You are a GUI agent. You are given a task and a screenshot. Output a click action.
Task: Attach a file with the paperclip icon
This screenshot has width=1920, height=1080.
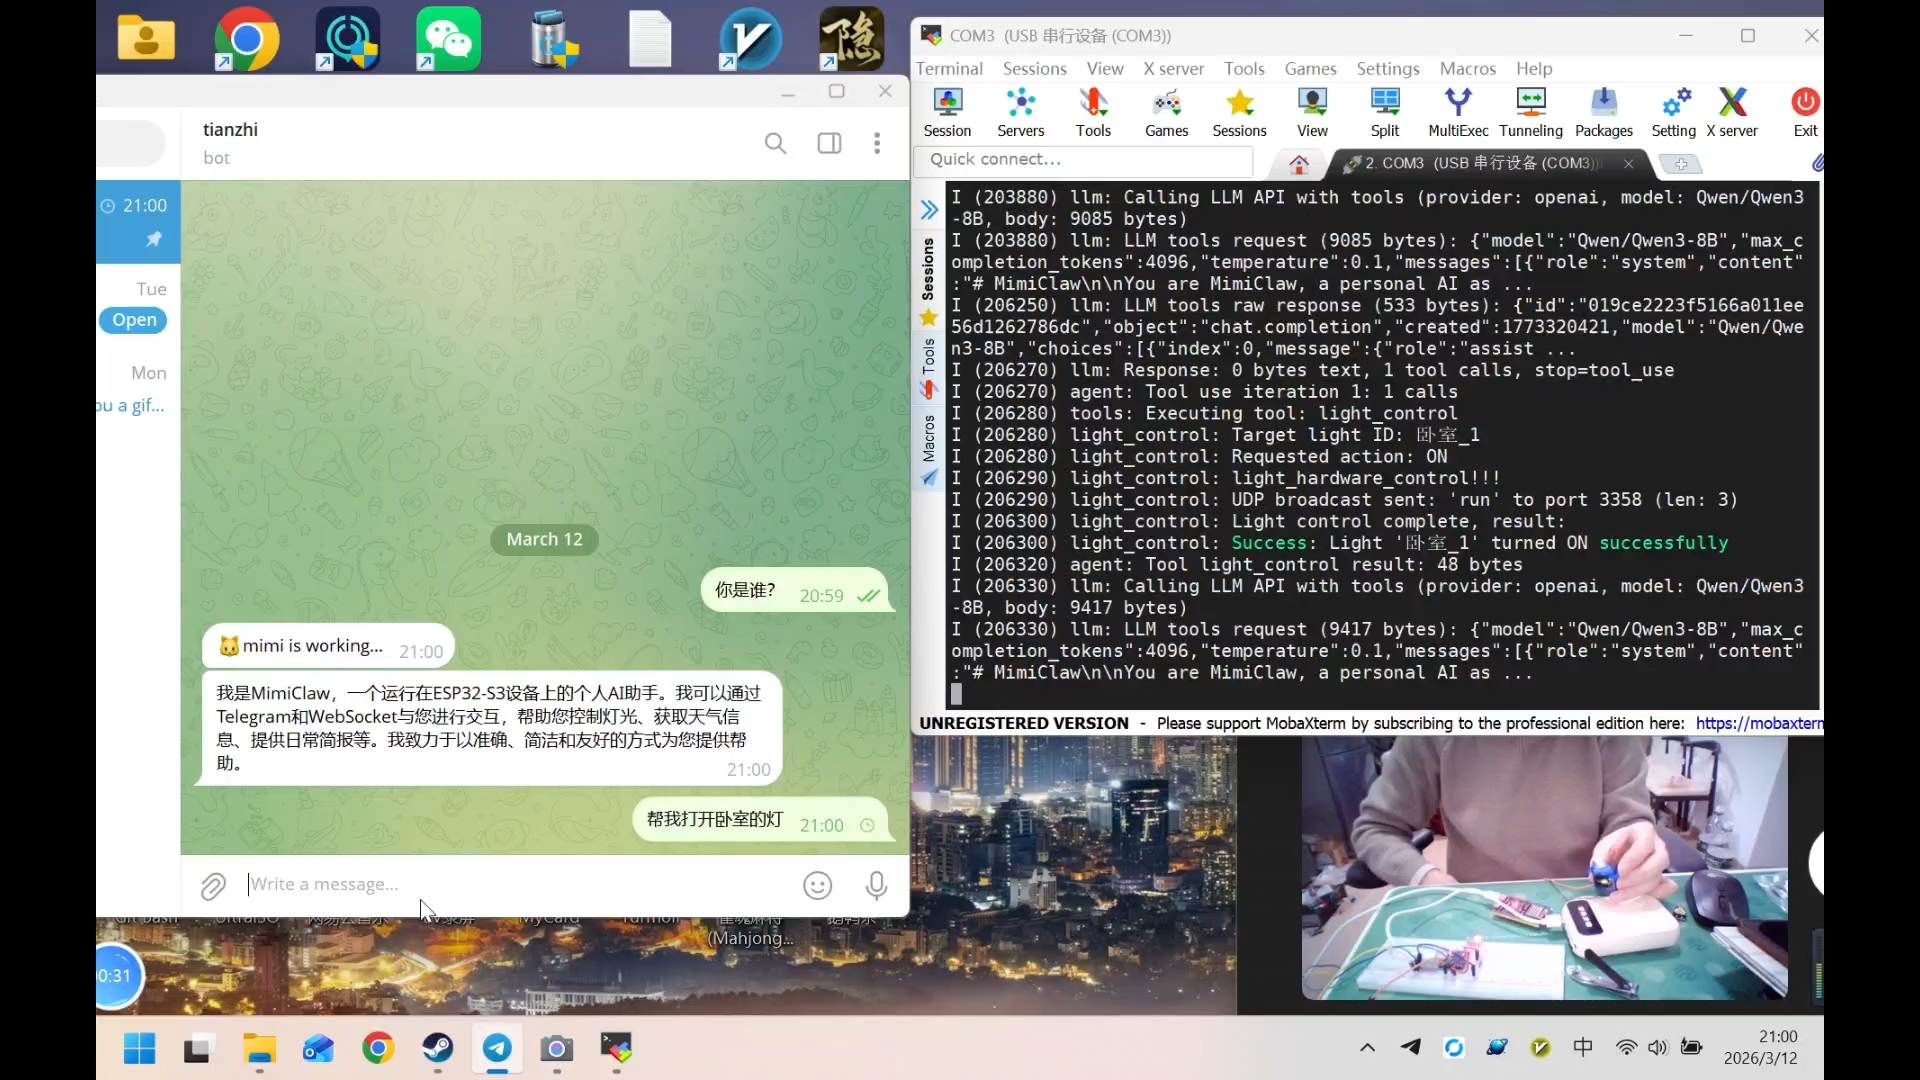213,886
